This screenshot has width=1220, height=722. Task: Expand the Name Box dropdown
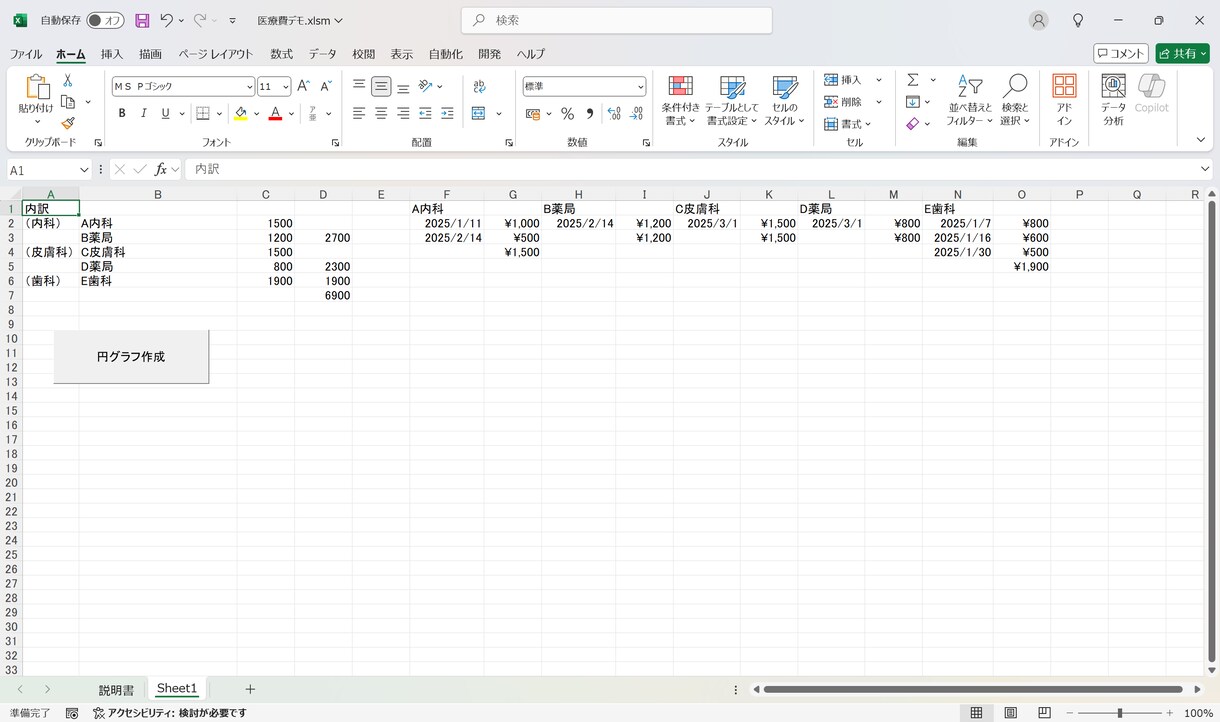[x=83, y=170]
